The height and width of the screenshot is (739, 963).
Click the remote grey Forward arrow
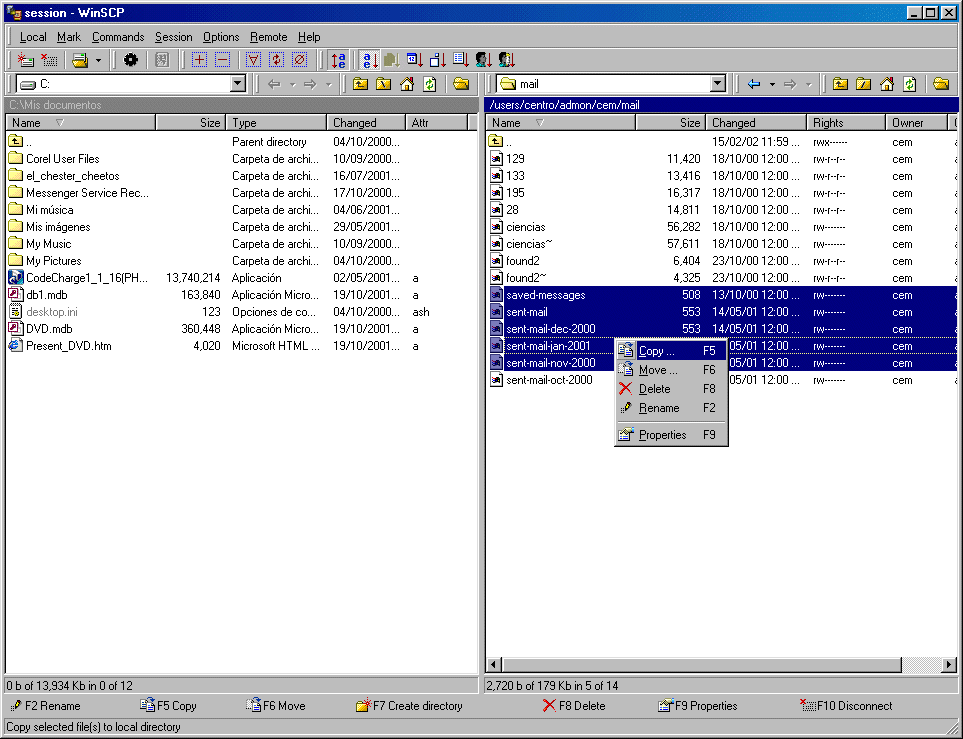(790, 84)
